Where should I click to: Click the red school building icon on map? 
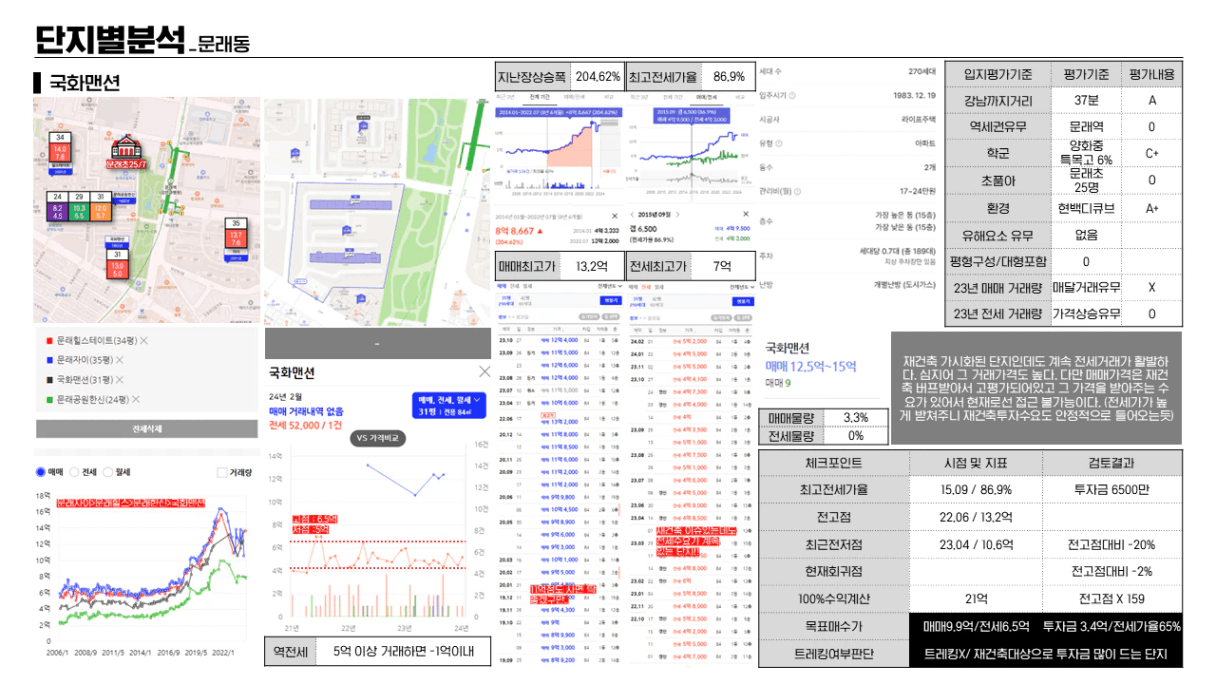tap(126, 146)
